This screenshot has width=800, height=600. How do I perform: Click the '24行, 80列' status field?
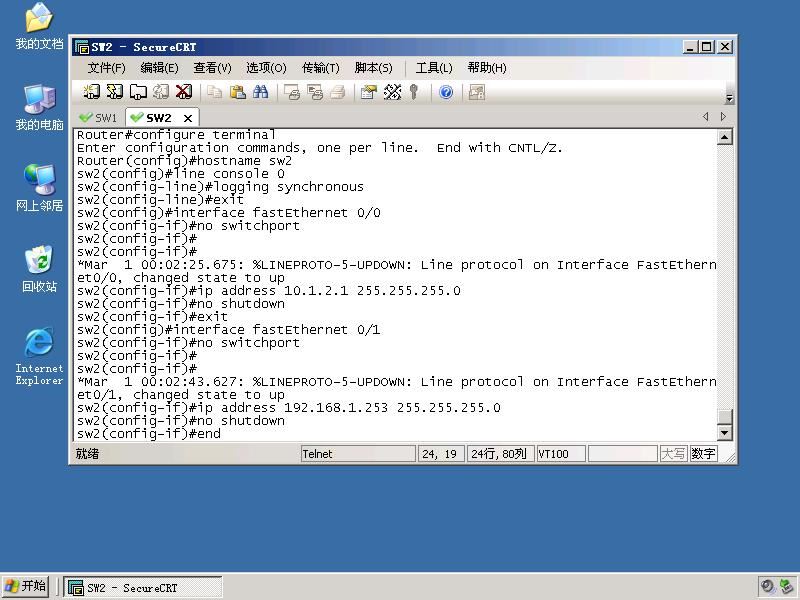(x=501, y=454)
